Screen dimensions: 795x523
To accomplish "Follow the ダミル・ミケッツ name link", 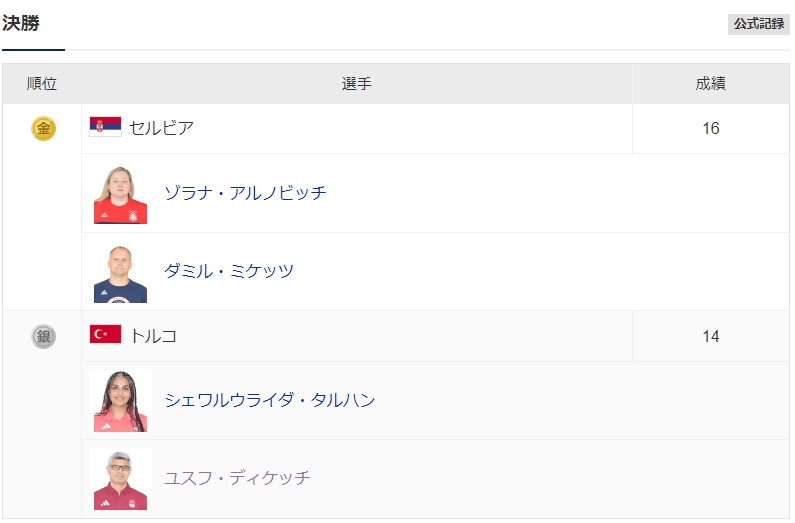I will pyautogui.click(x=229, y=271).
